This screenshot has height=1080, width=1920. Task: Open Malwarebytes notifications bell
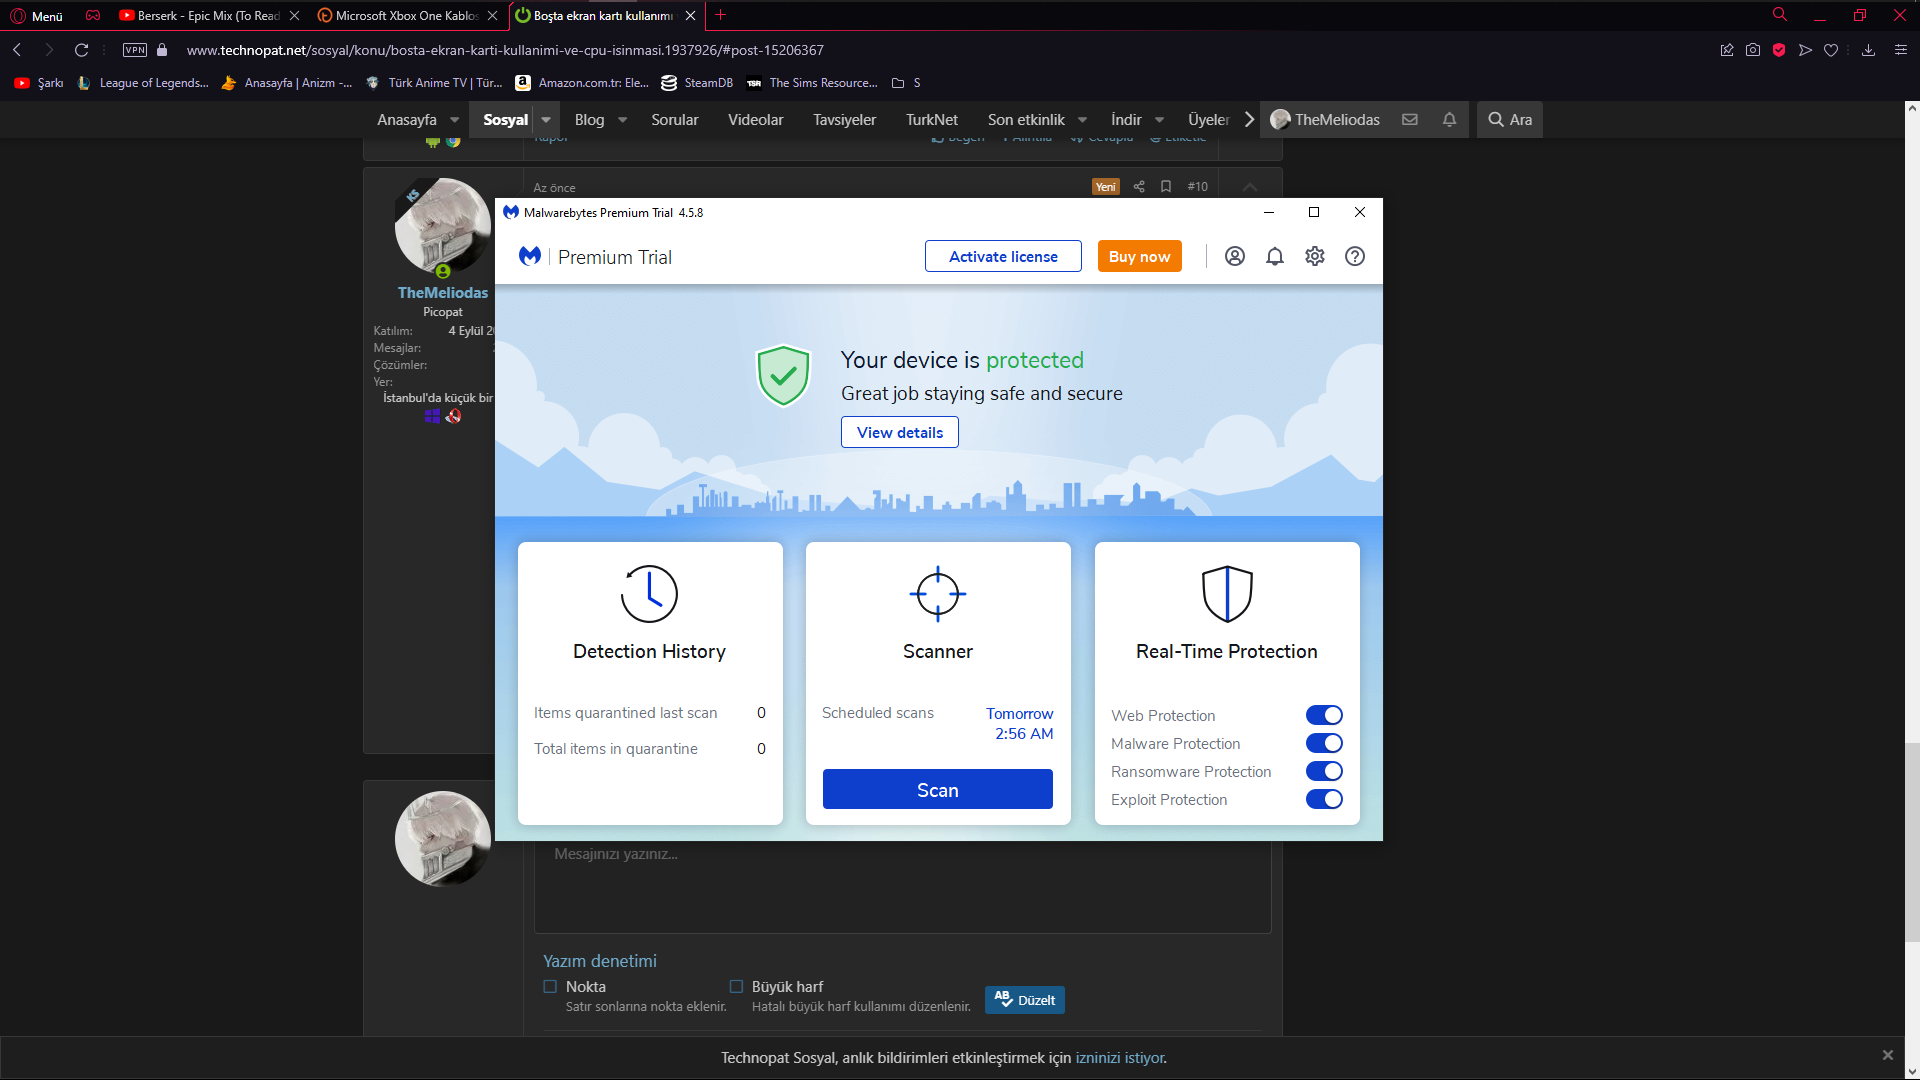[1275, 256]
